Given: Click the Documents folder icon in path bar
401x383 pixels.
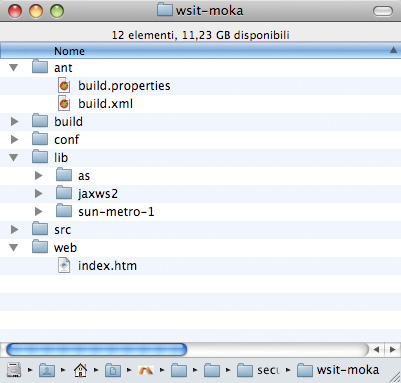Looking at the screenshot, I should [113, 370].
